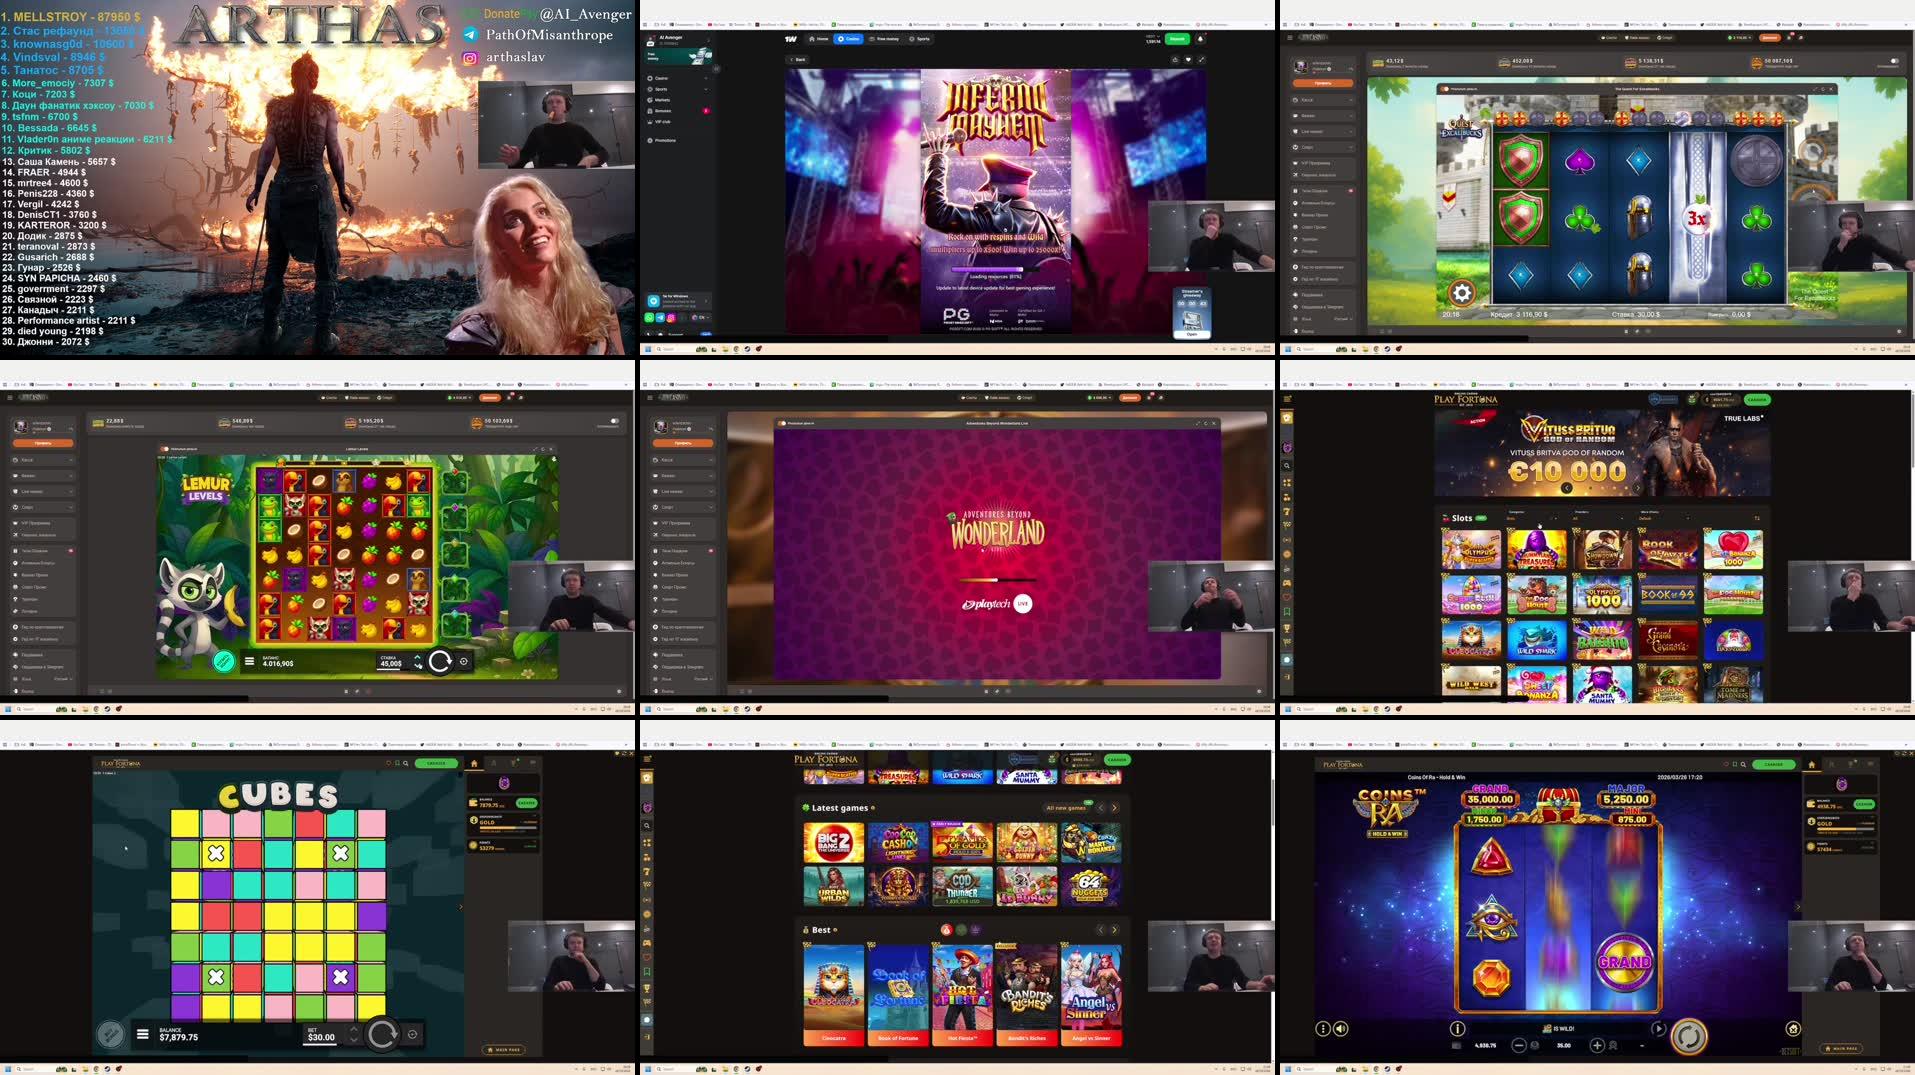Expand the Sports section in the 1W sidebar
The height and width of the screenshot is (1075, 1915).
click(x=706, y=89)
